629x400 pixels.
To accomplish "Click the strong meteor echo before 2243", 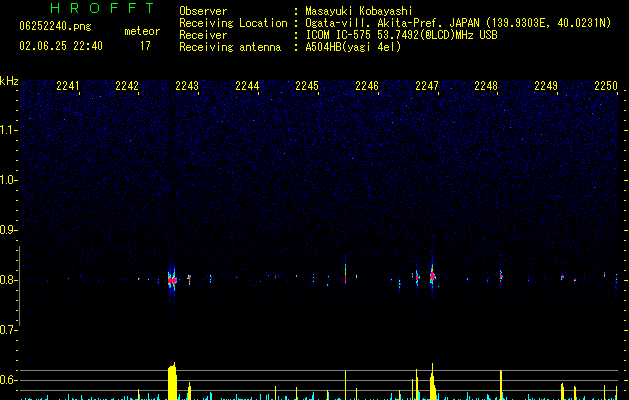I will [x=172, y=279].
